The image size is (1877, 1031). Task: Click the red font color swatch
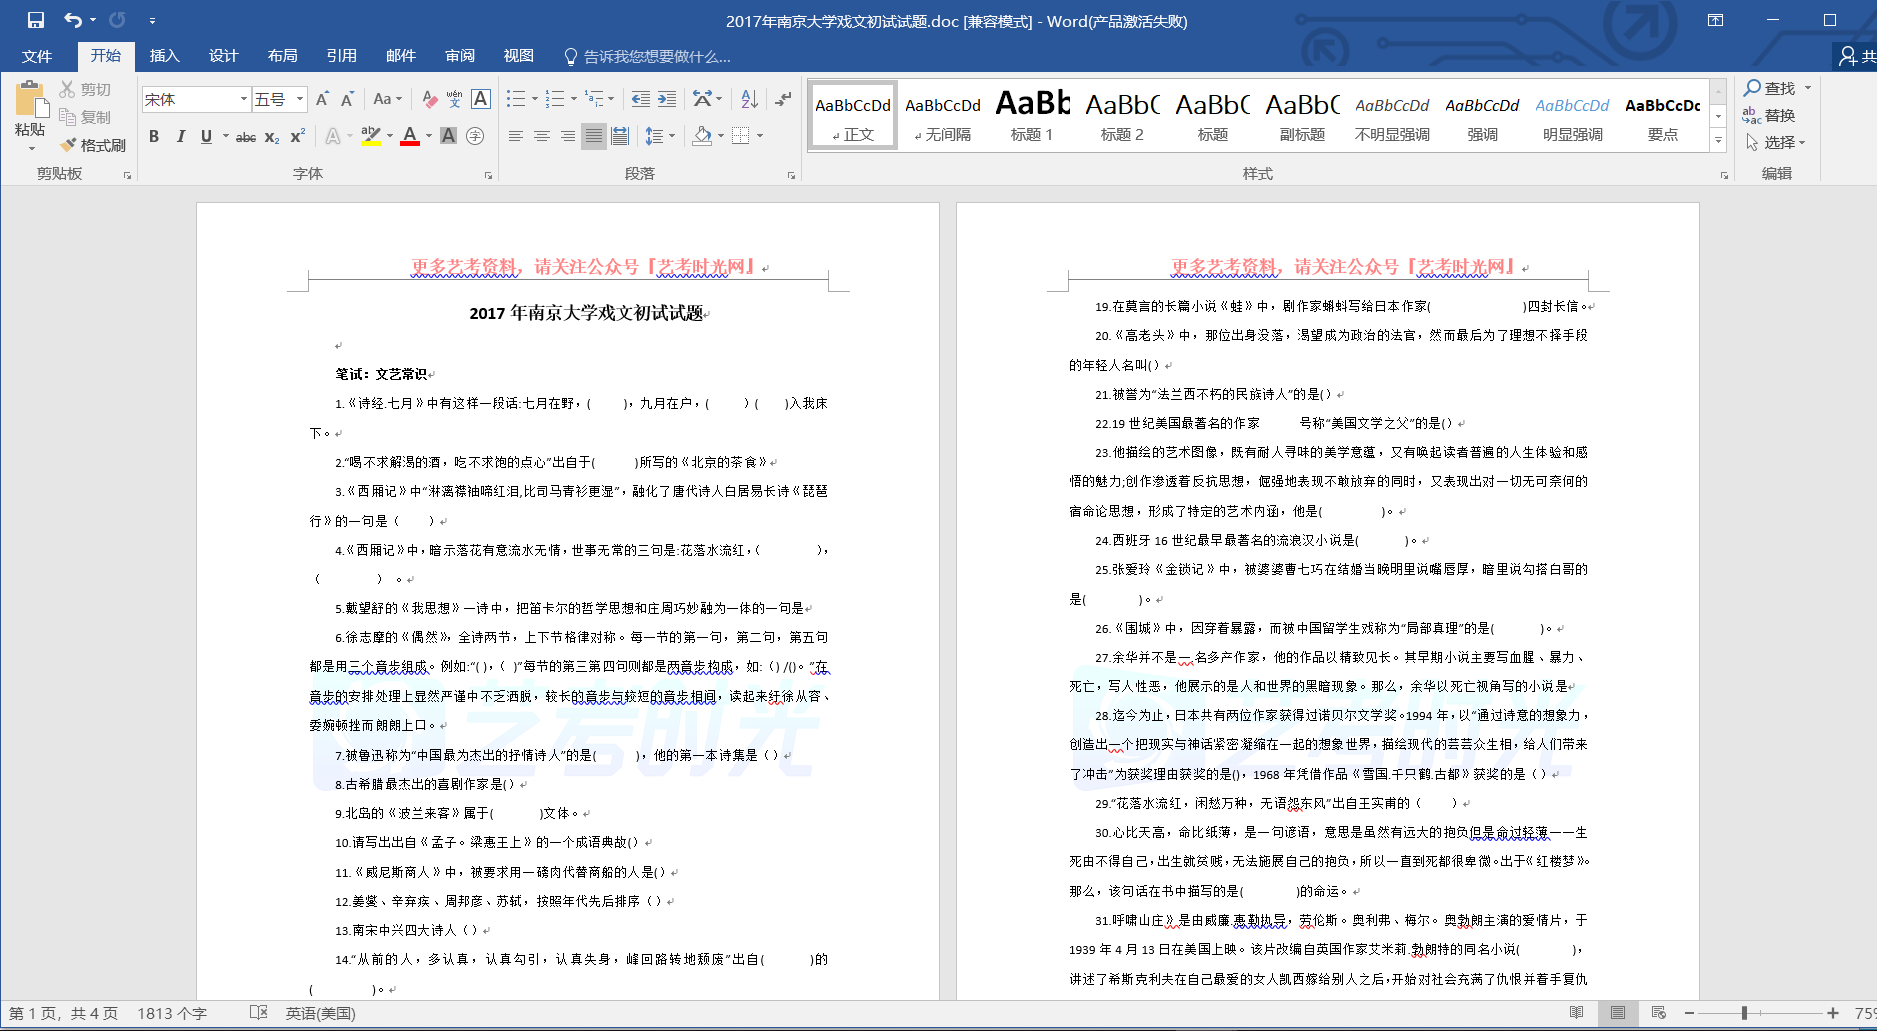click(x=410, y=137)
